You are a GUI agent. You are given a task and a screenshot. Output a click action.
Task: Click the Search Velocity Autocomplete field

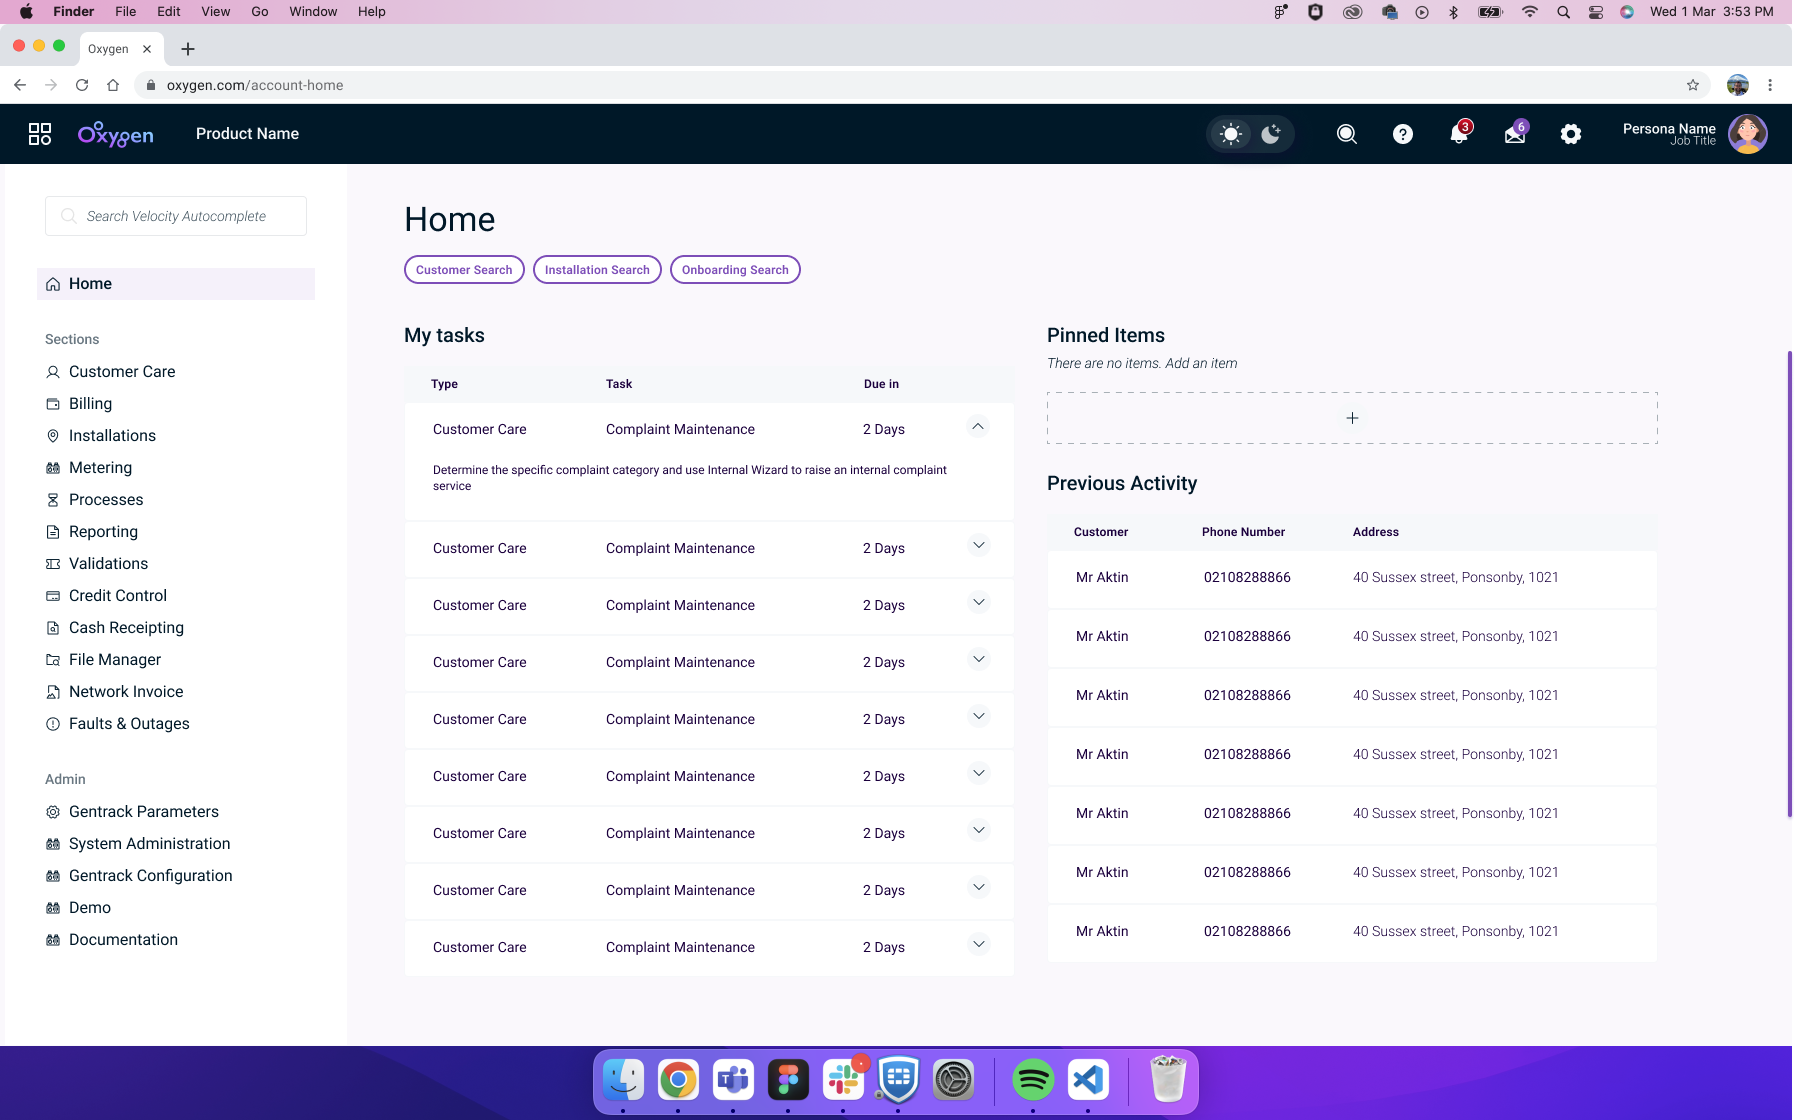176,216
